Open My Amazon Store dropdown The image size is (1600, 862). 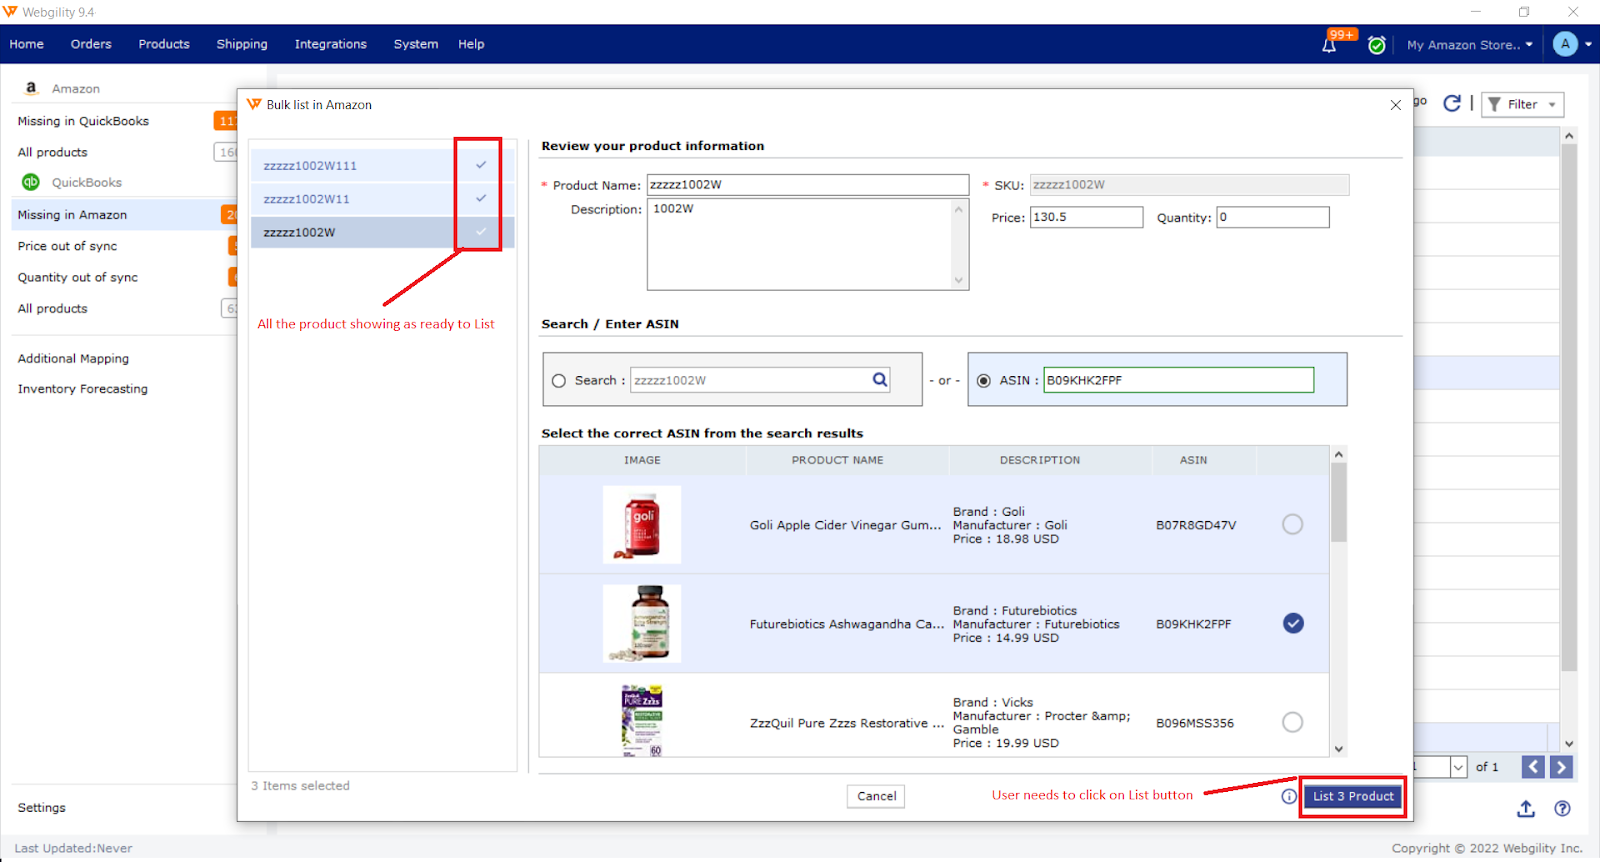tap(1469, 45)
